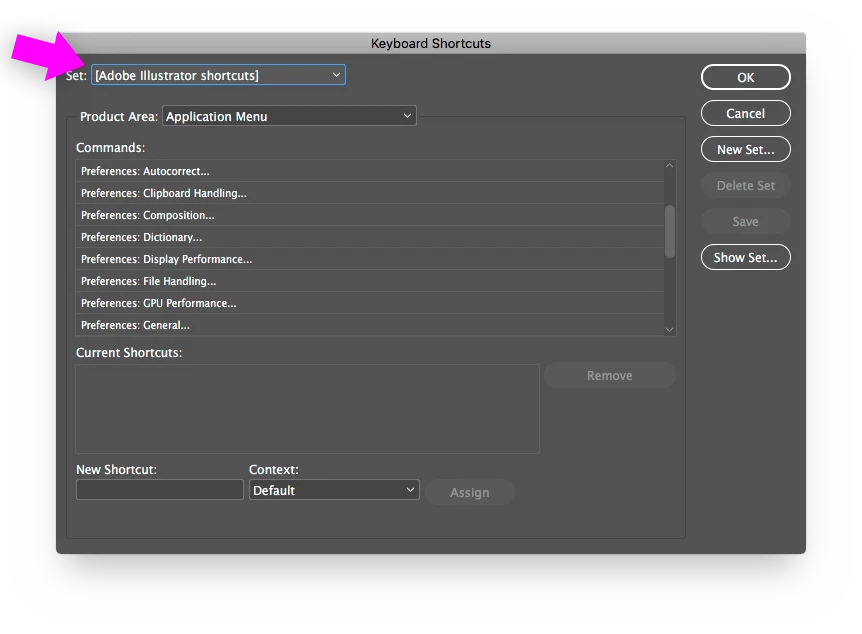Select Preferences: File Handling... command

click(x=370, y=281)
